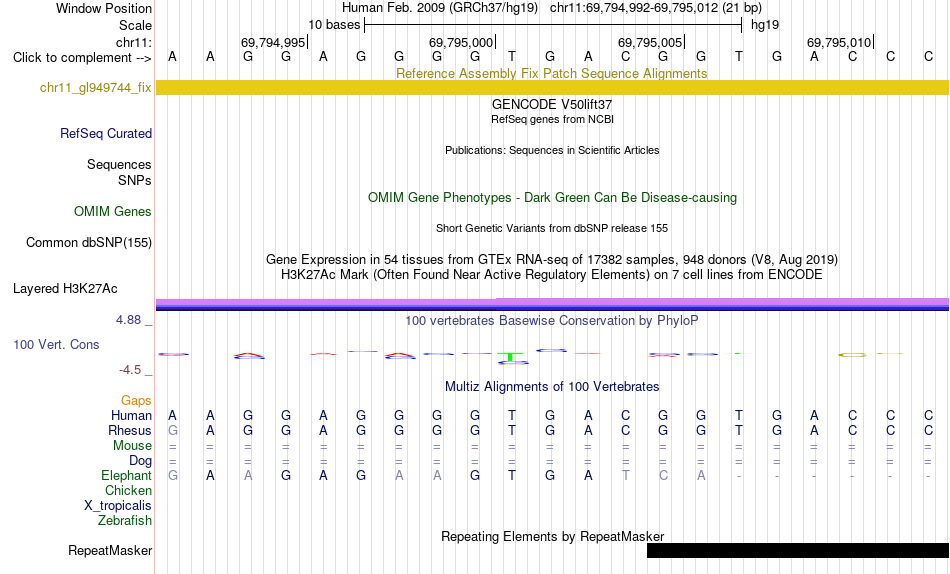Image resolution: width=950 pixels, height=574 pixels.
Task: Click the gray T in the Elephant row
Action: pos(625,475)
